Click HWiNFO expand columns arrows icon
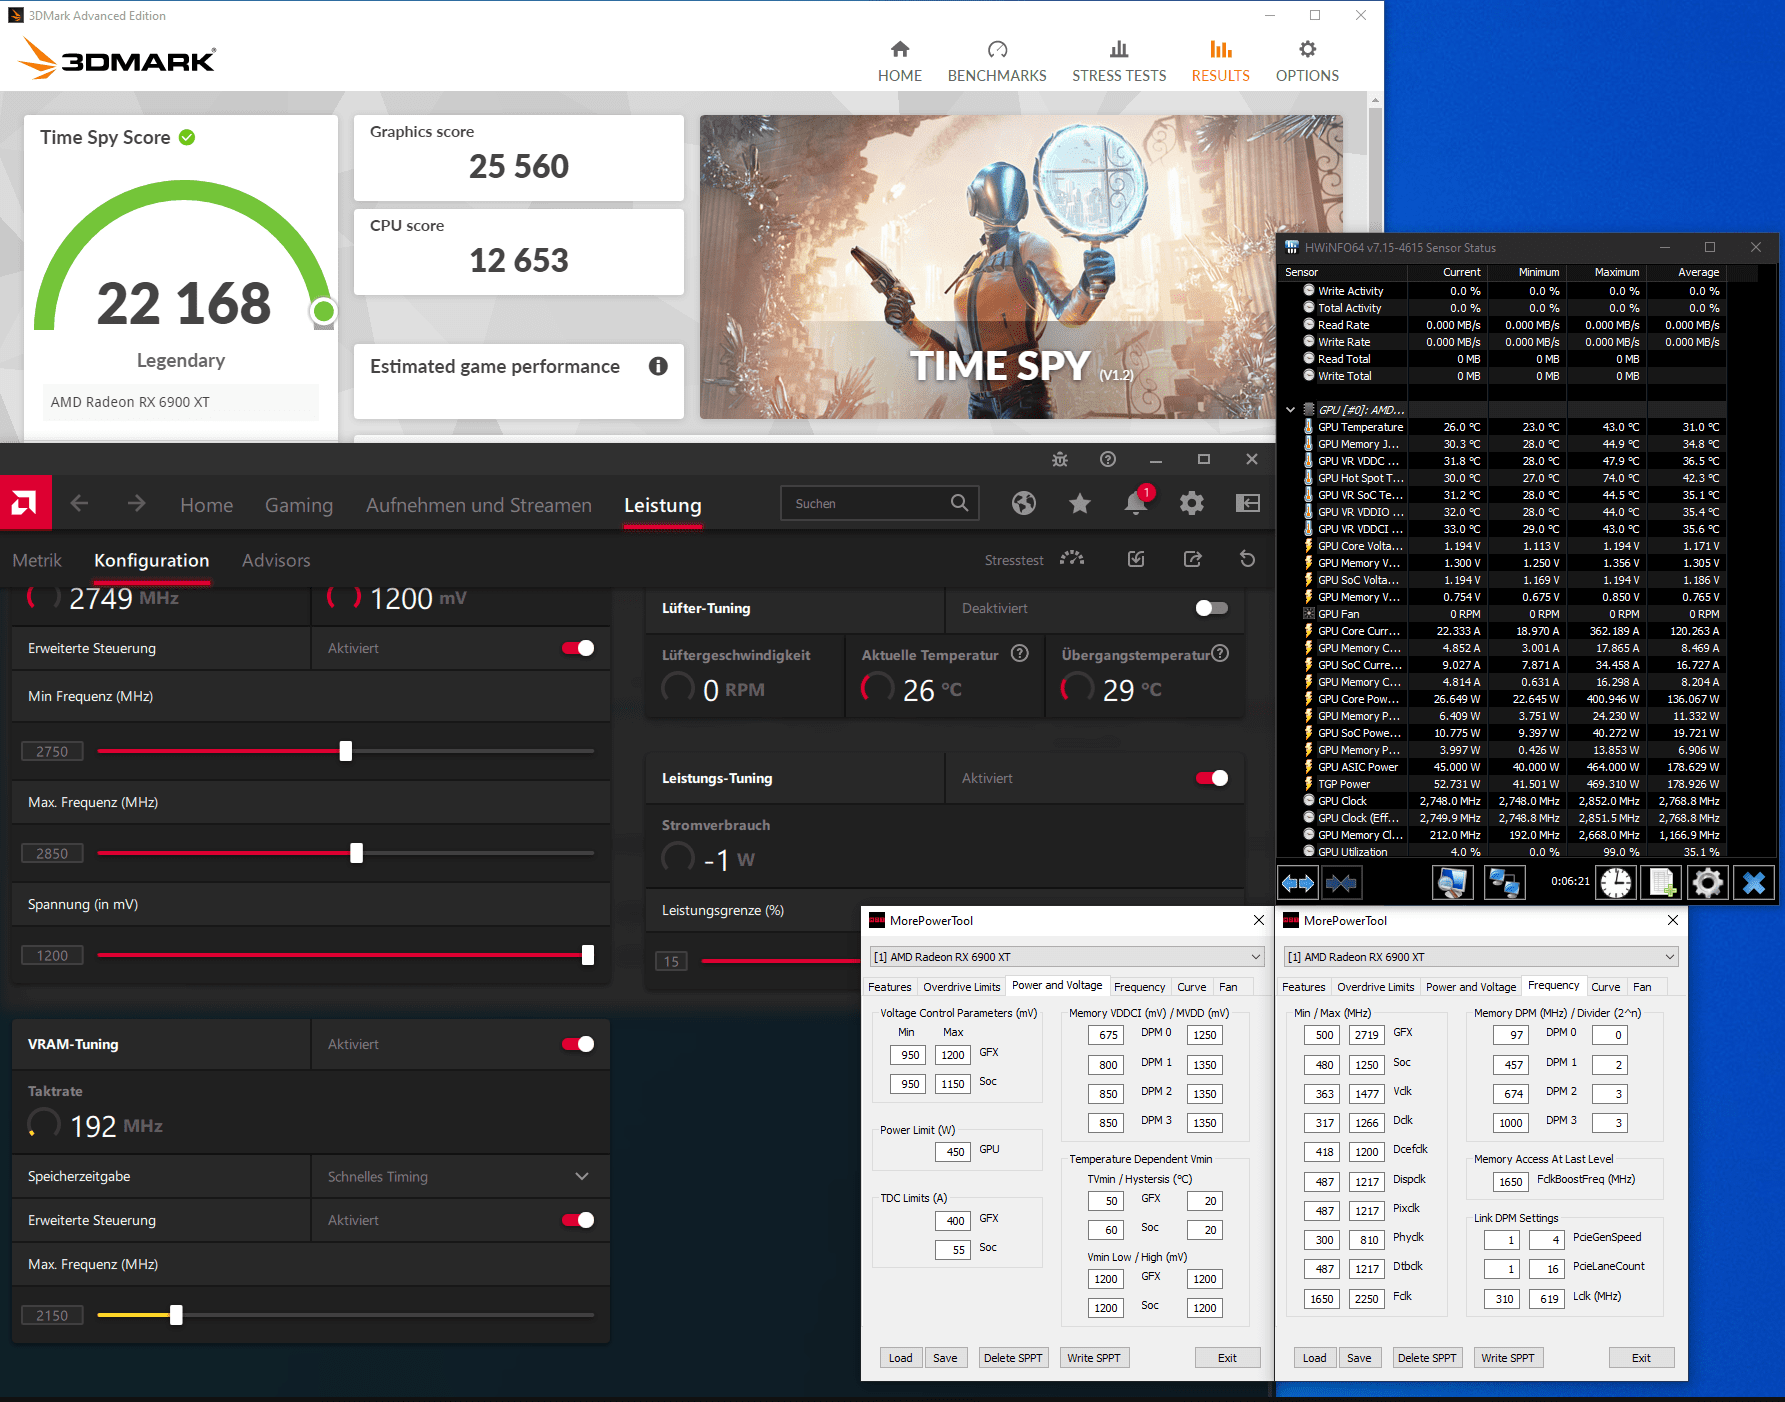Screen dimensions: 1785x1402 point(1298,883)
